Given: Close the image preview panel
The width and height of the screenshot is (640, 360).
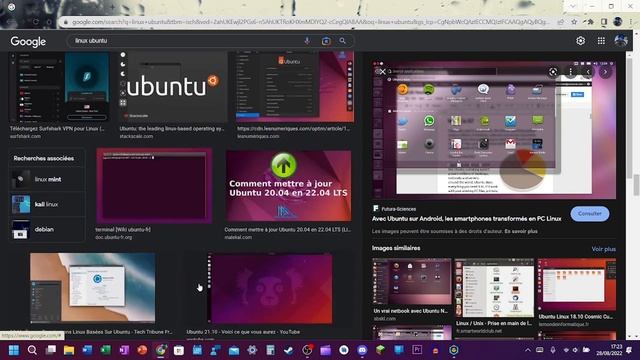Looking at the screenshot, I should (x=382, y=72).
